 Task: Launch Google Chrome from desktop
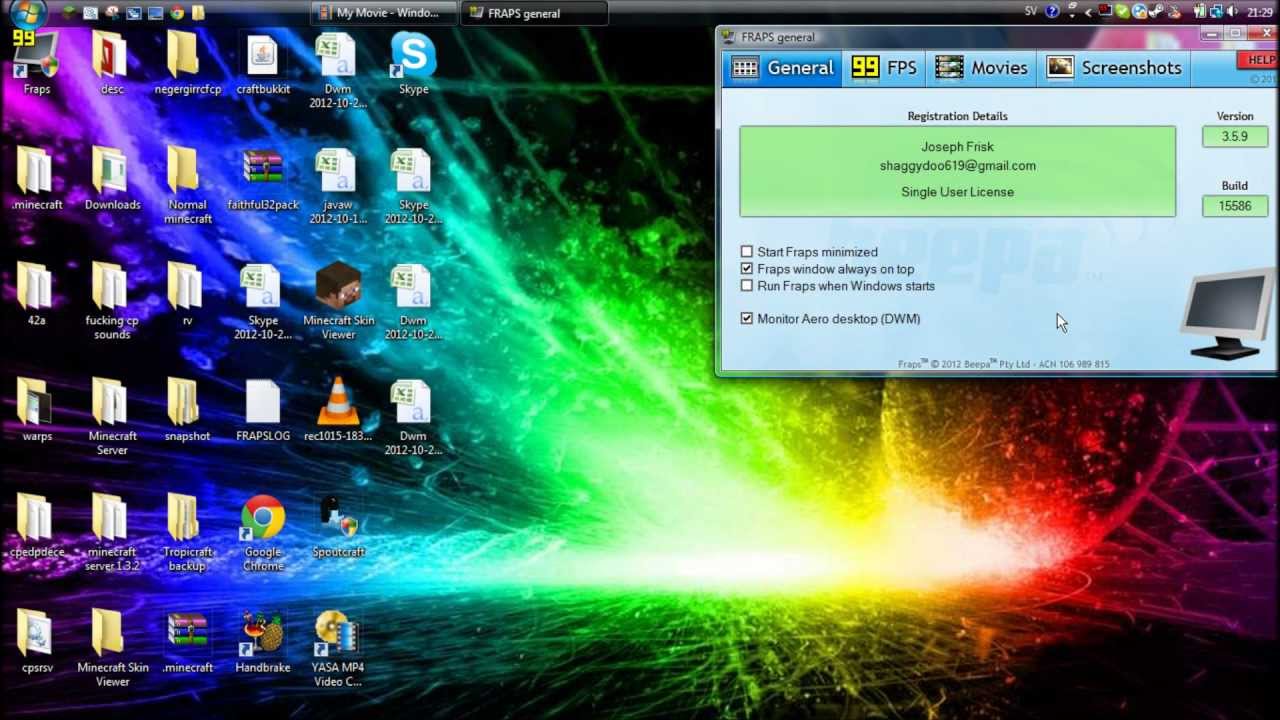tap(263, 532)
